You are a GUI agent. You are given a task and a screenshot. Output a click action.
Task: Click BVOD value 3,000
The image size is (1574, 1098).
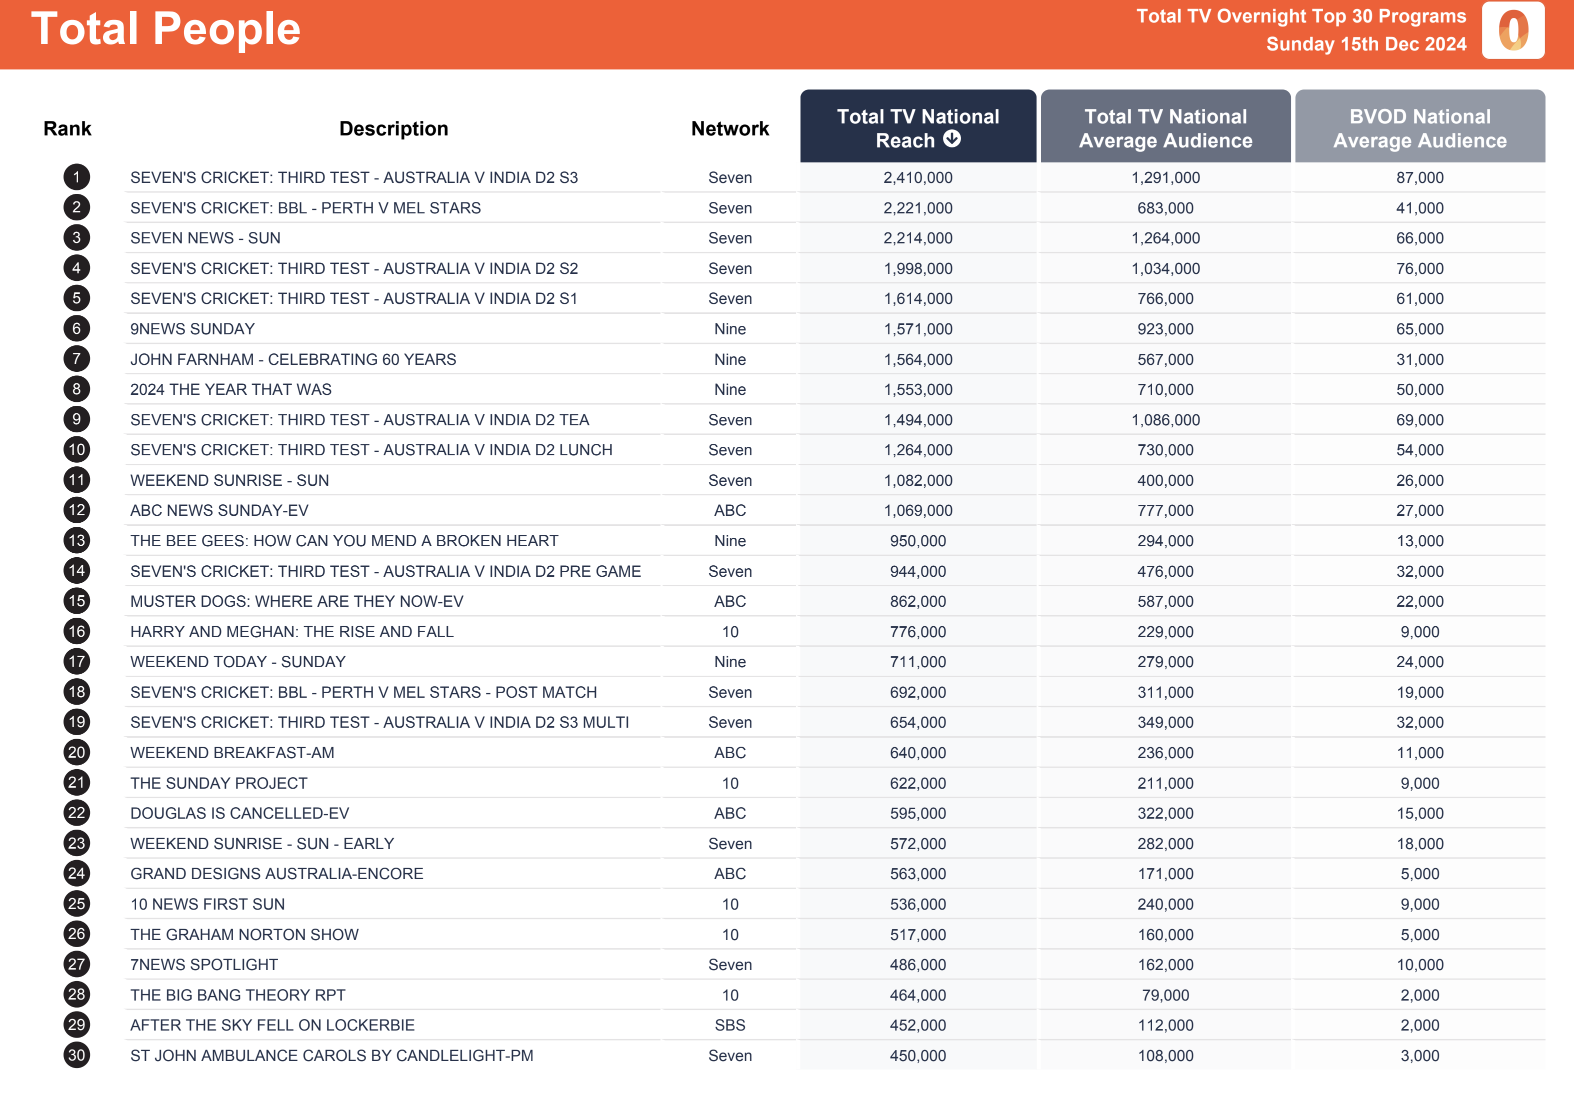1420,1056
